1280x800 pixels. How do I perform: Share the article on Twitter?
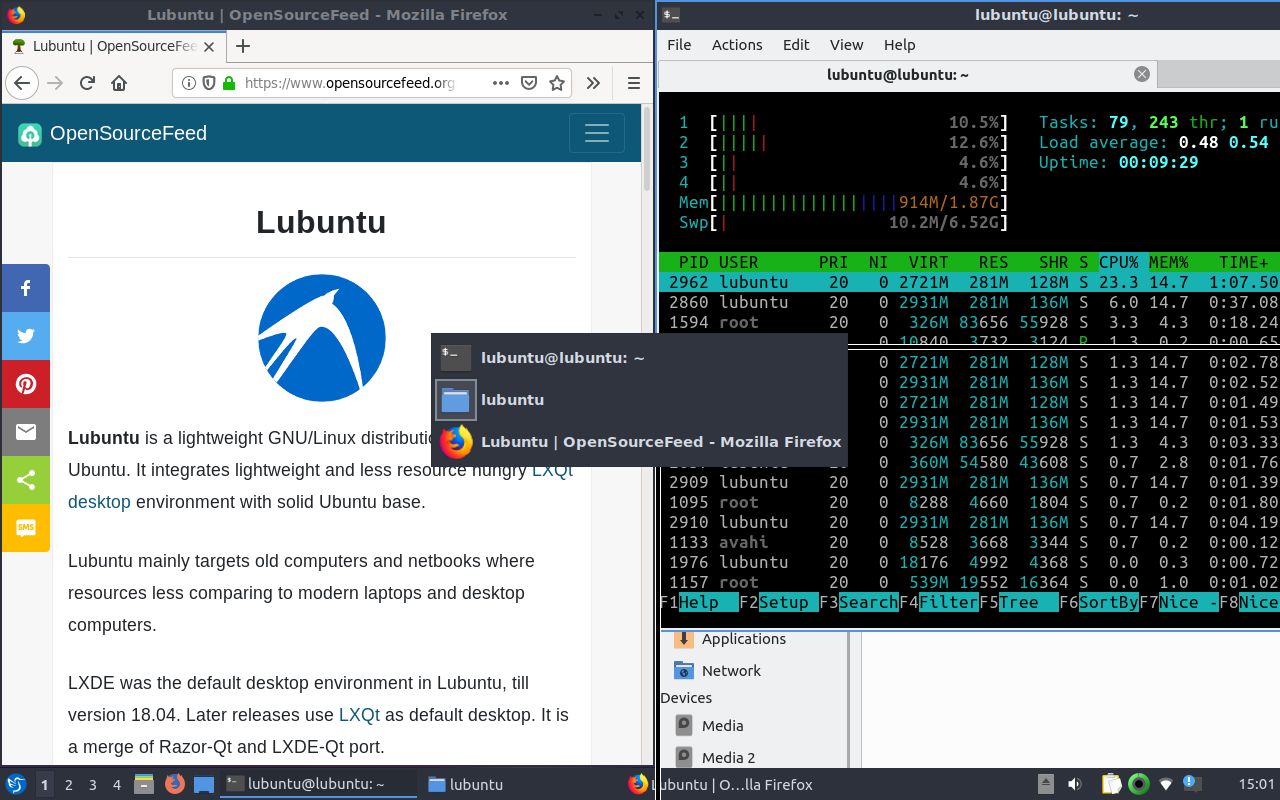click(25, 336)
